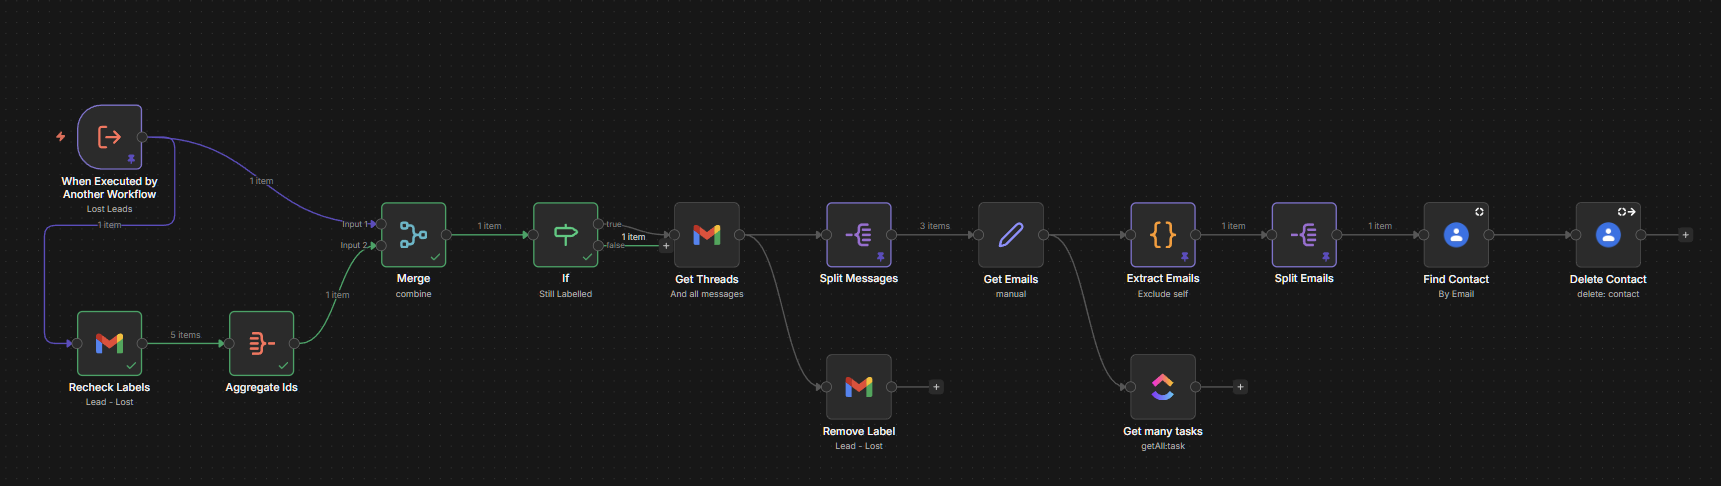
Task: Click the 'getAll:task' subtitle text
Action: [1163, 446]
